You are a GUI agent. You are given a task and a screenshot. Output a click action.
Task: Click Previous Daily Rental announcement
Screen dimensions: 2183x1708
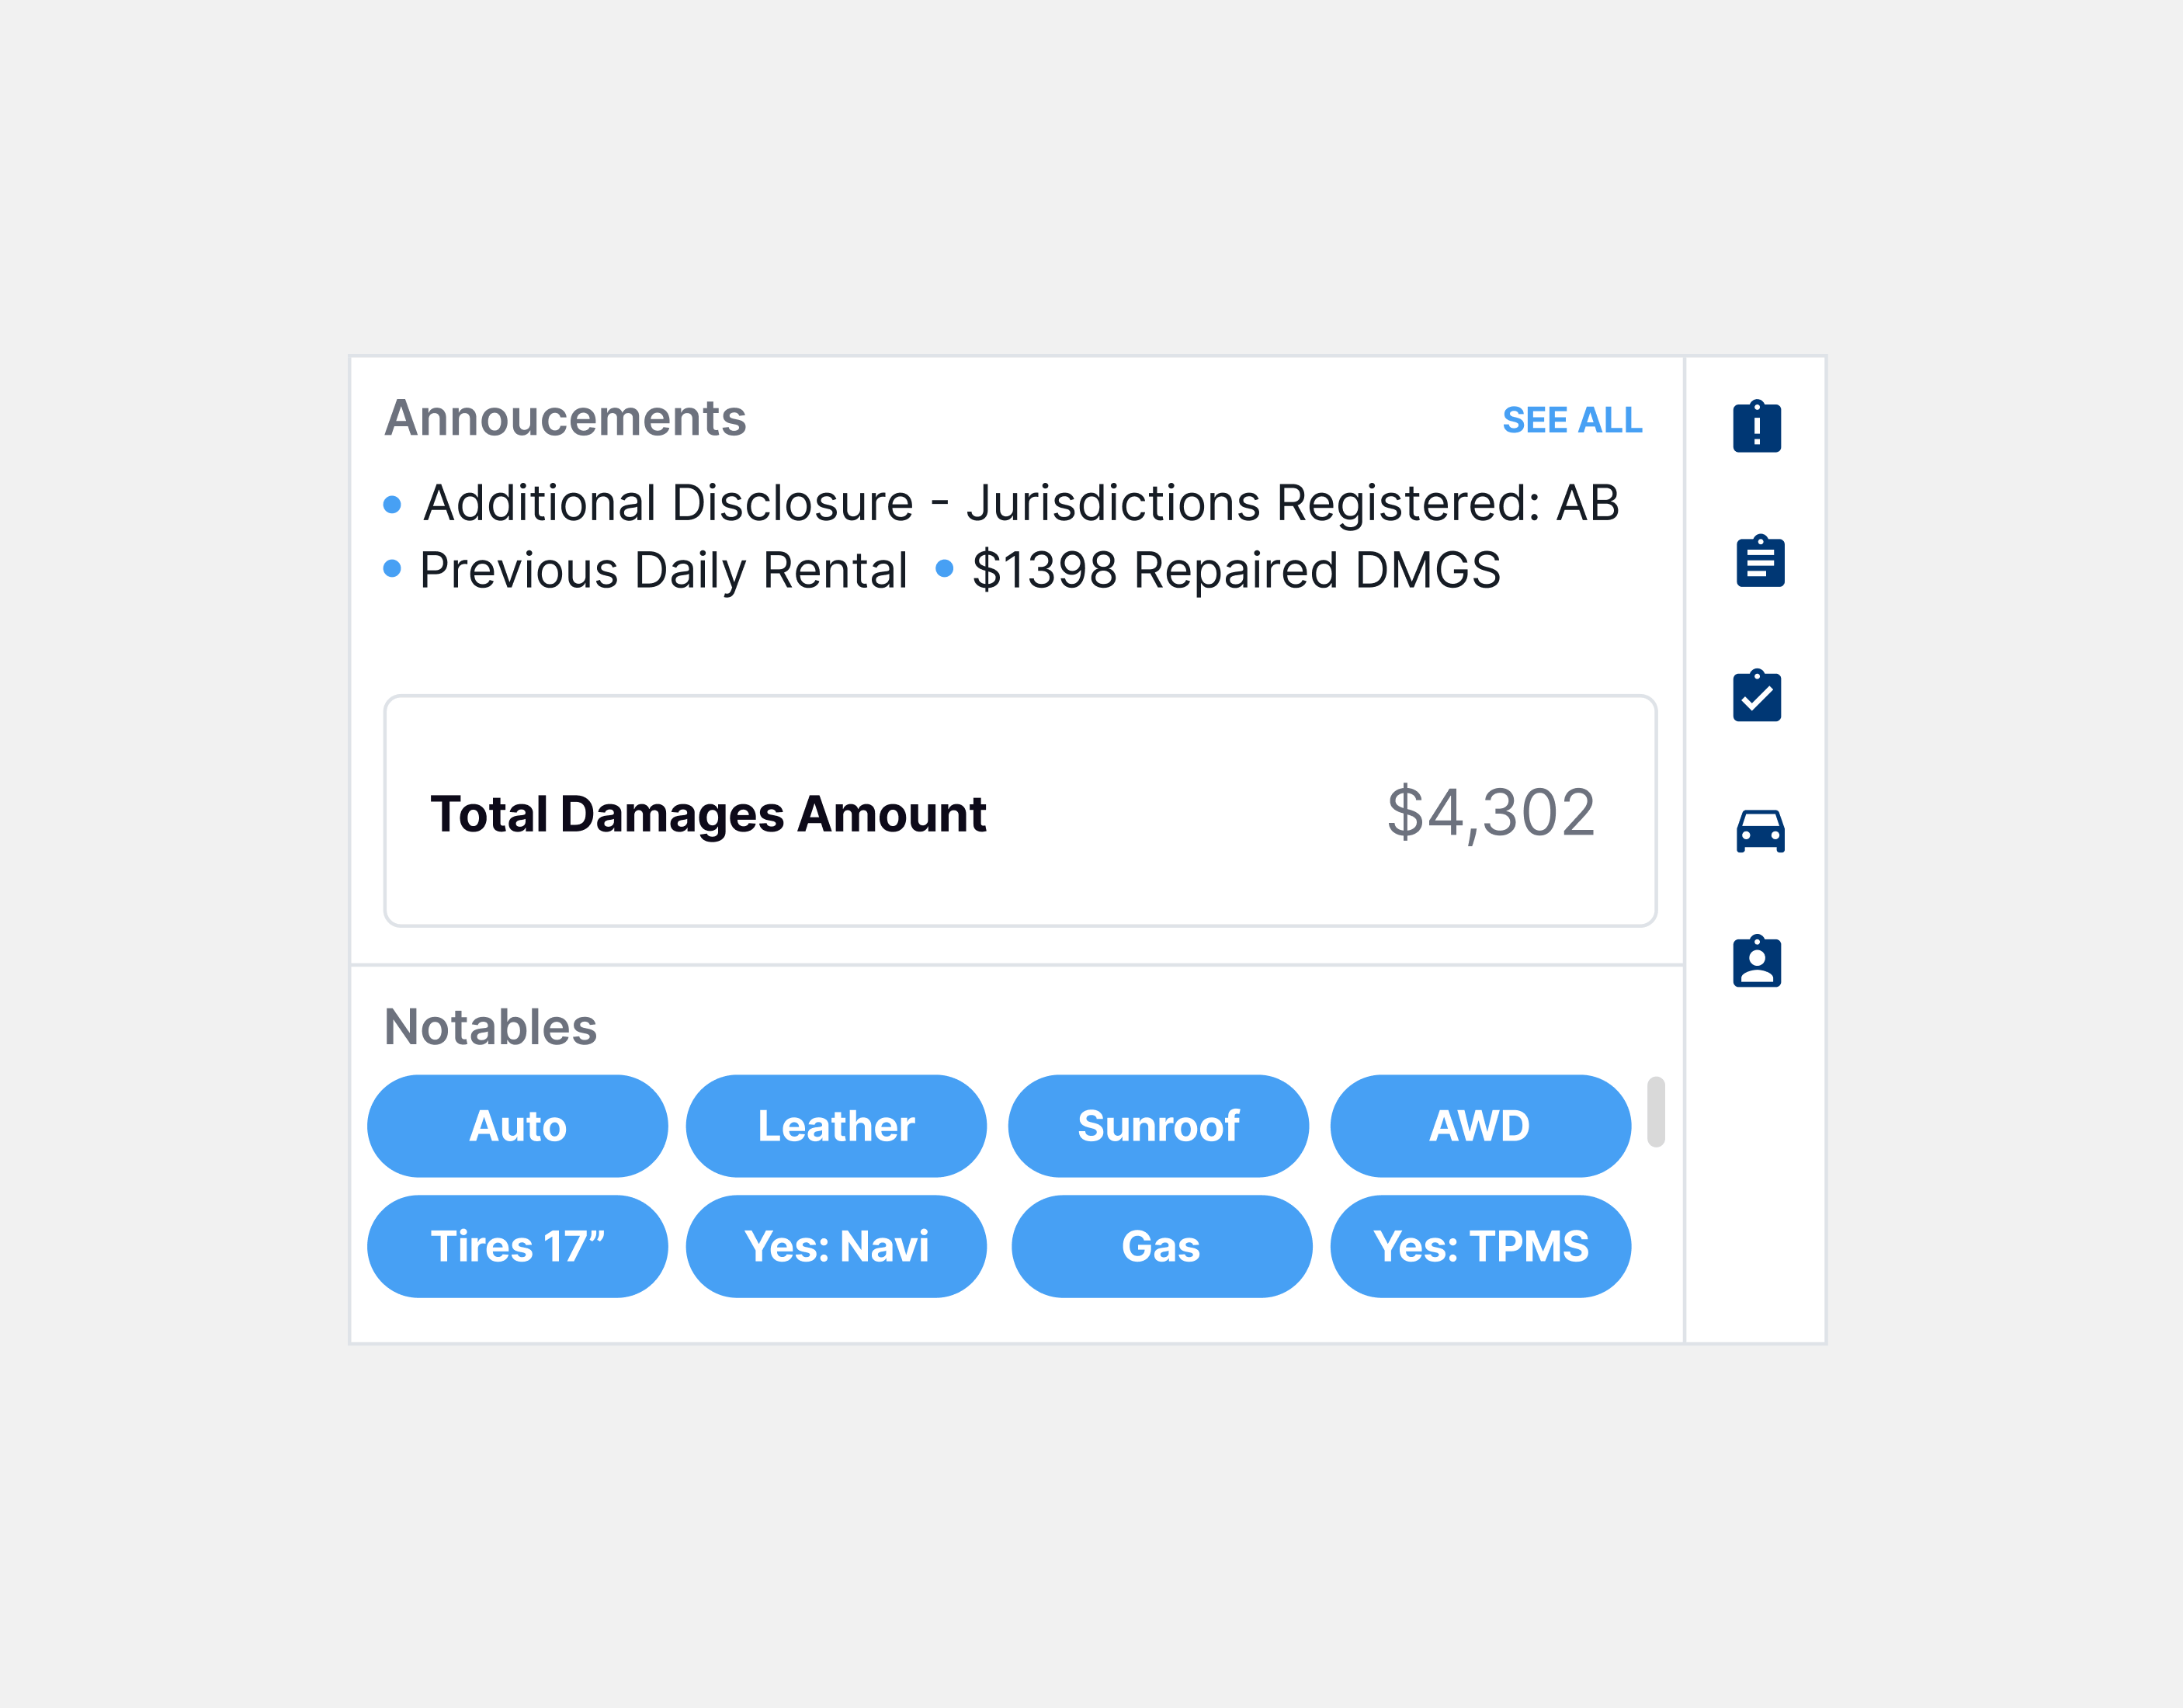click(662, 570)
